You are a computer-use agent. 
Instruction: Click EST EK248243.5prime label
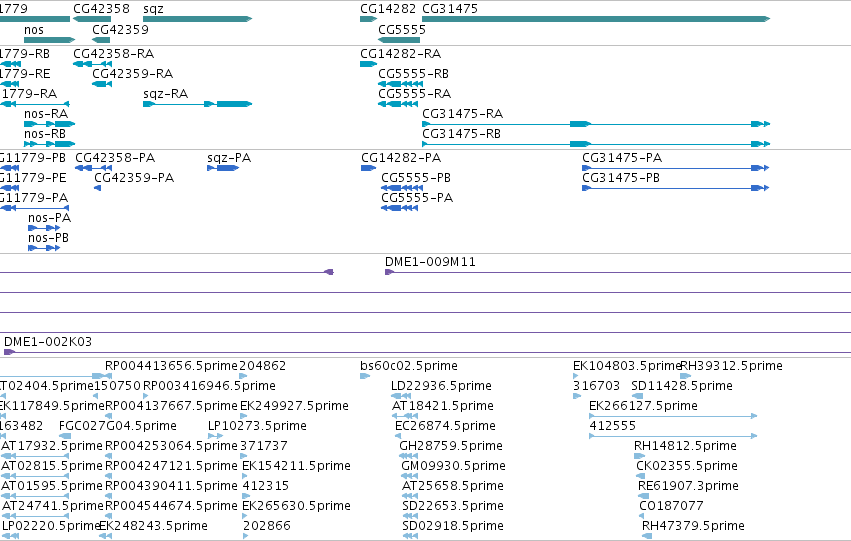(154, 526)
